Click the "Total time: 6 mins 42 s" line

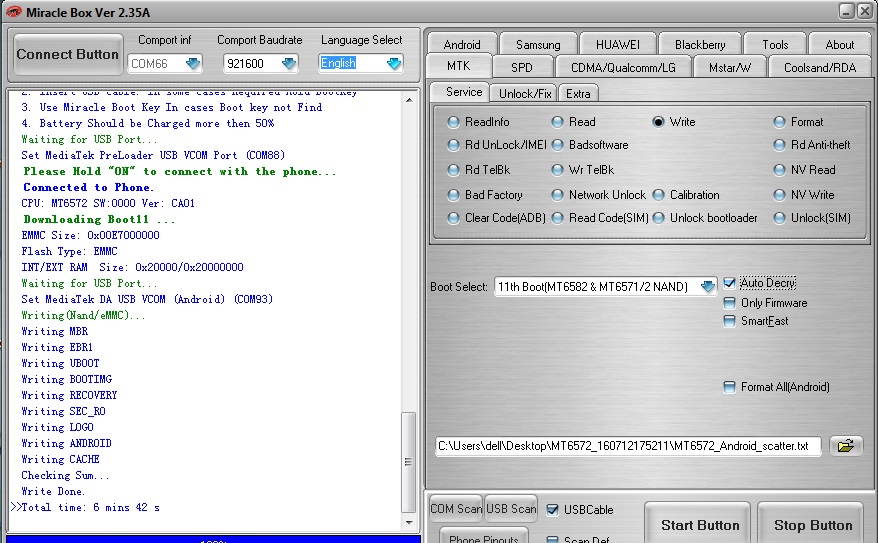pyautogui.click(x=90, y=507)
